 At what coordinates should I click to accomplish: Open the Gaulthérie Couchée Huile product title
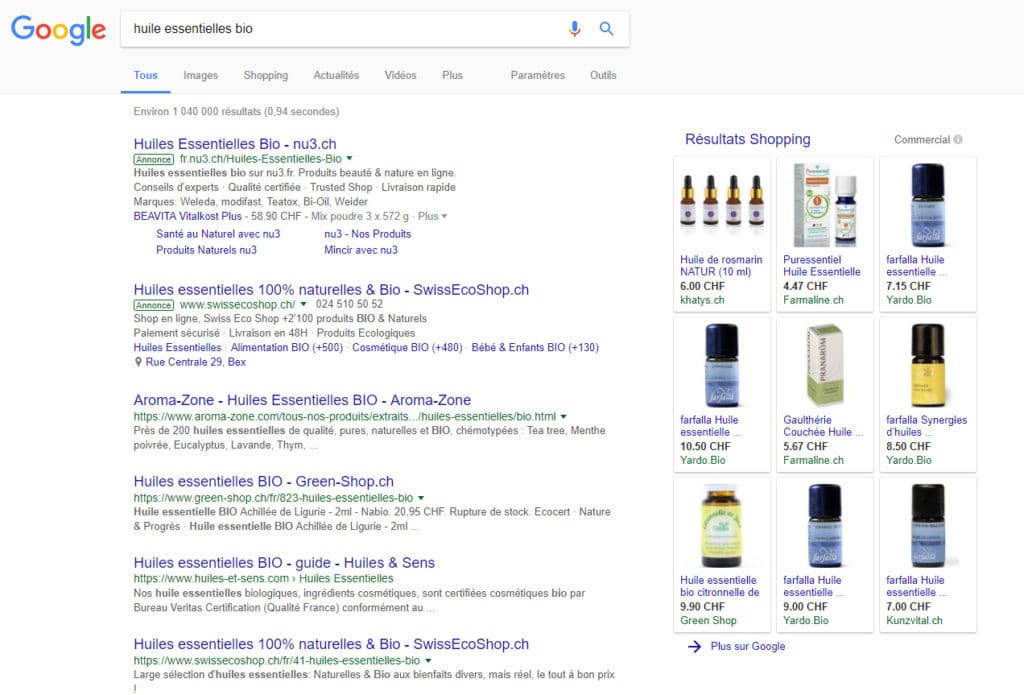[823, 426]
